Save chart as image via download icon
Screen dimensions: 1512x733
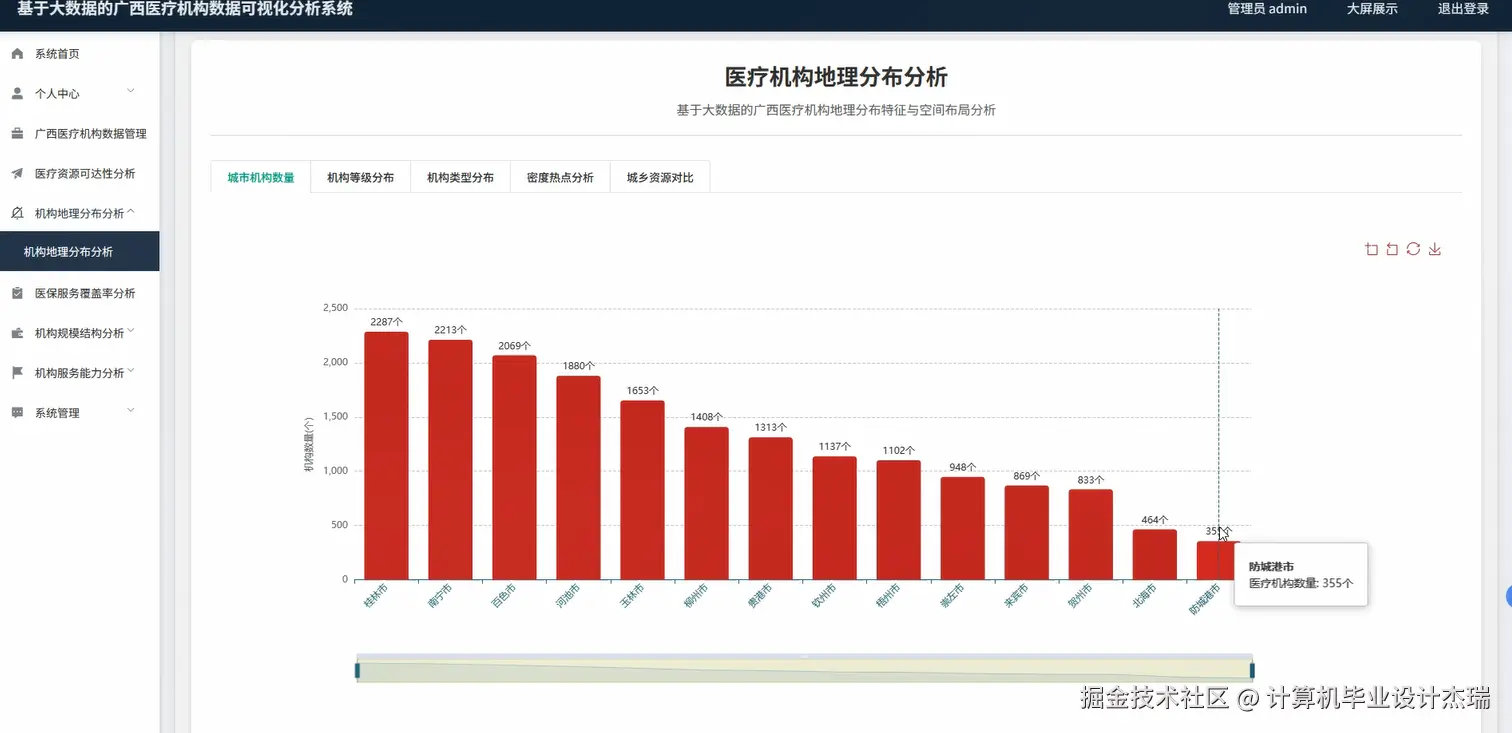1435,249
